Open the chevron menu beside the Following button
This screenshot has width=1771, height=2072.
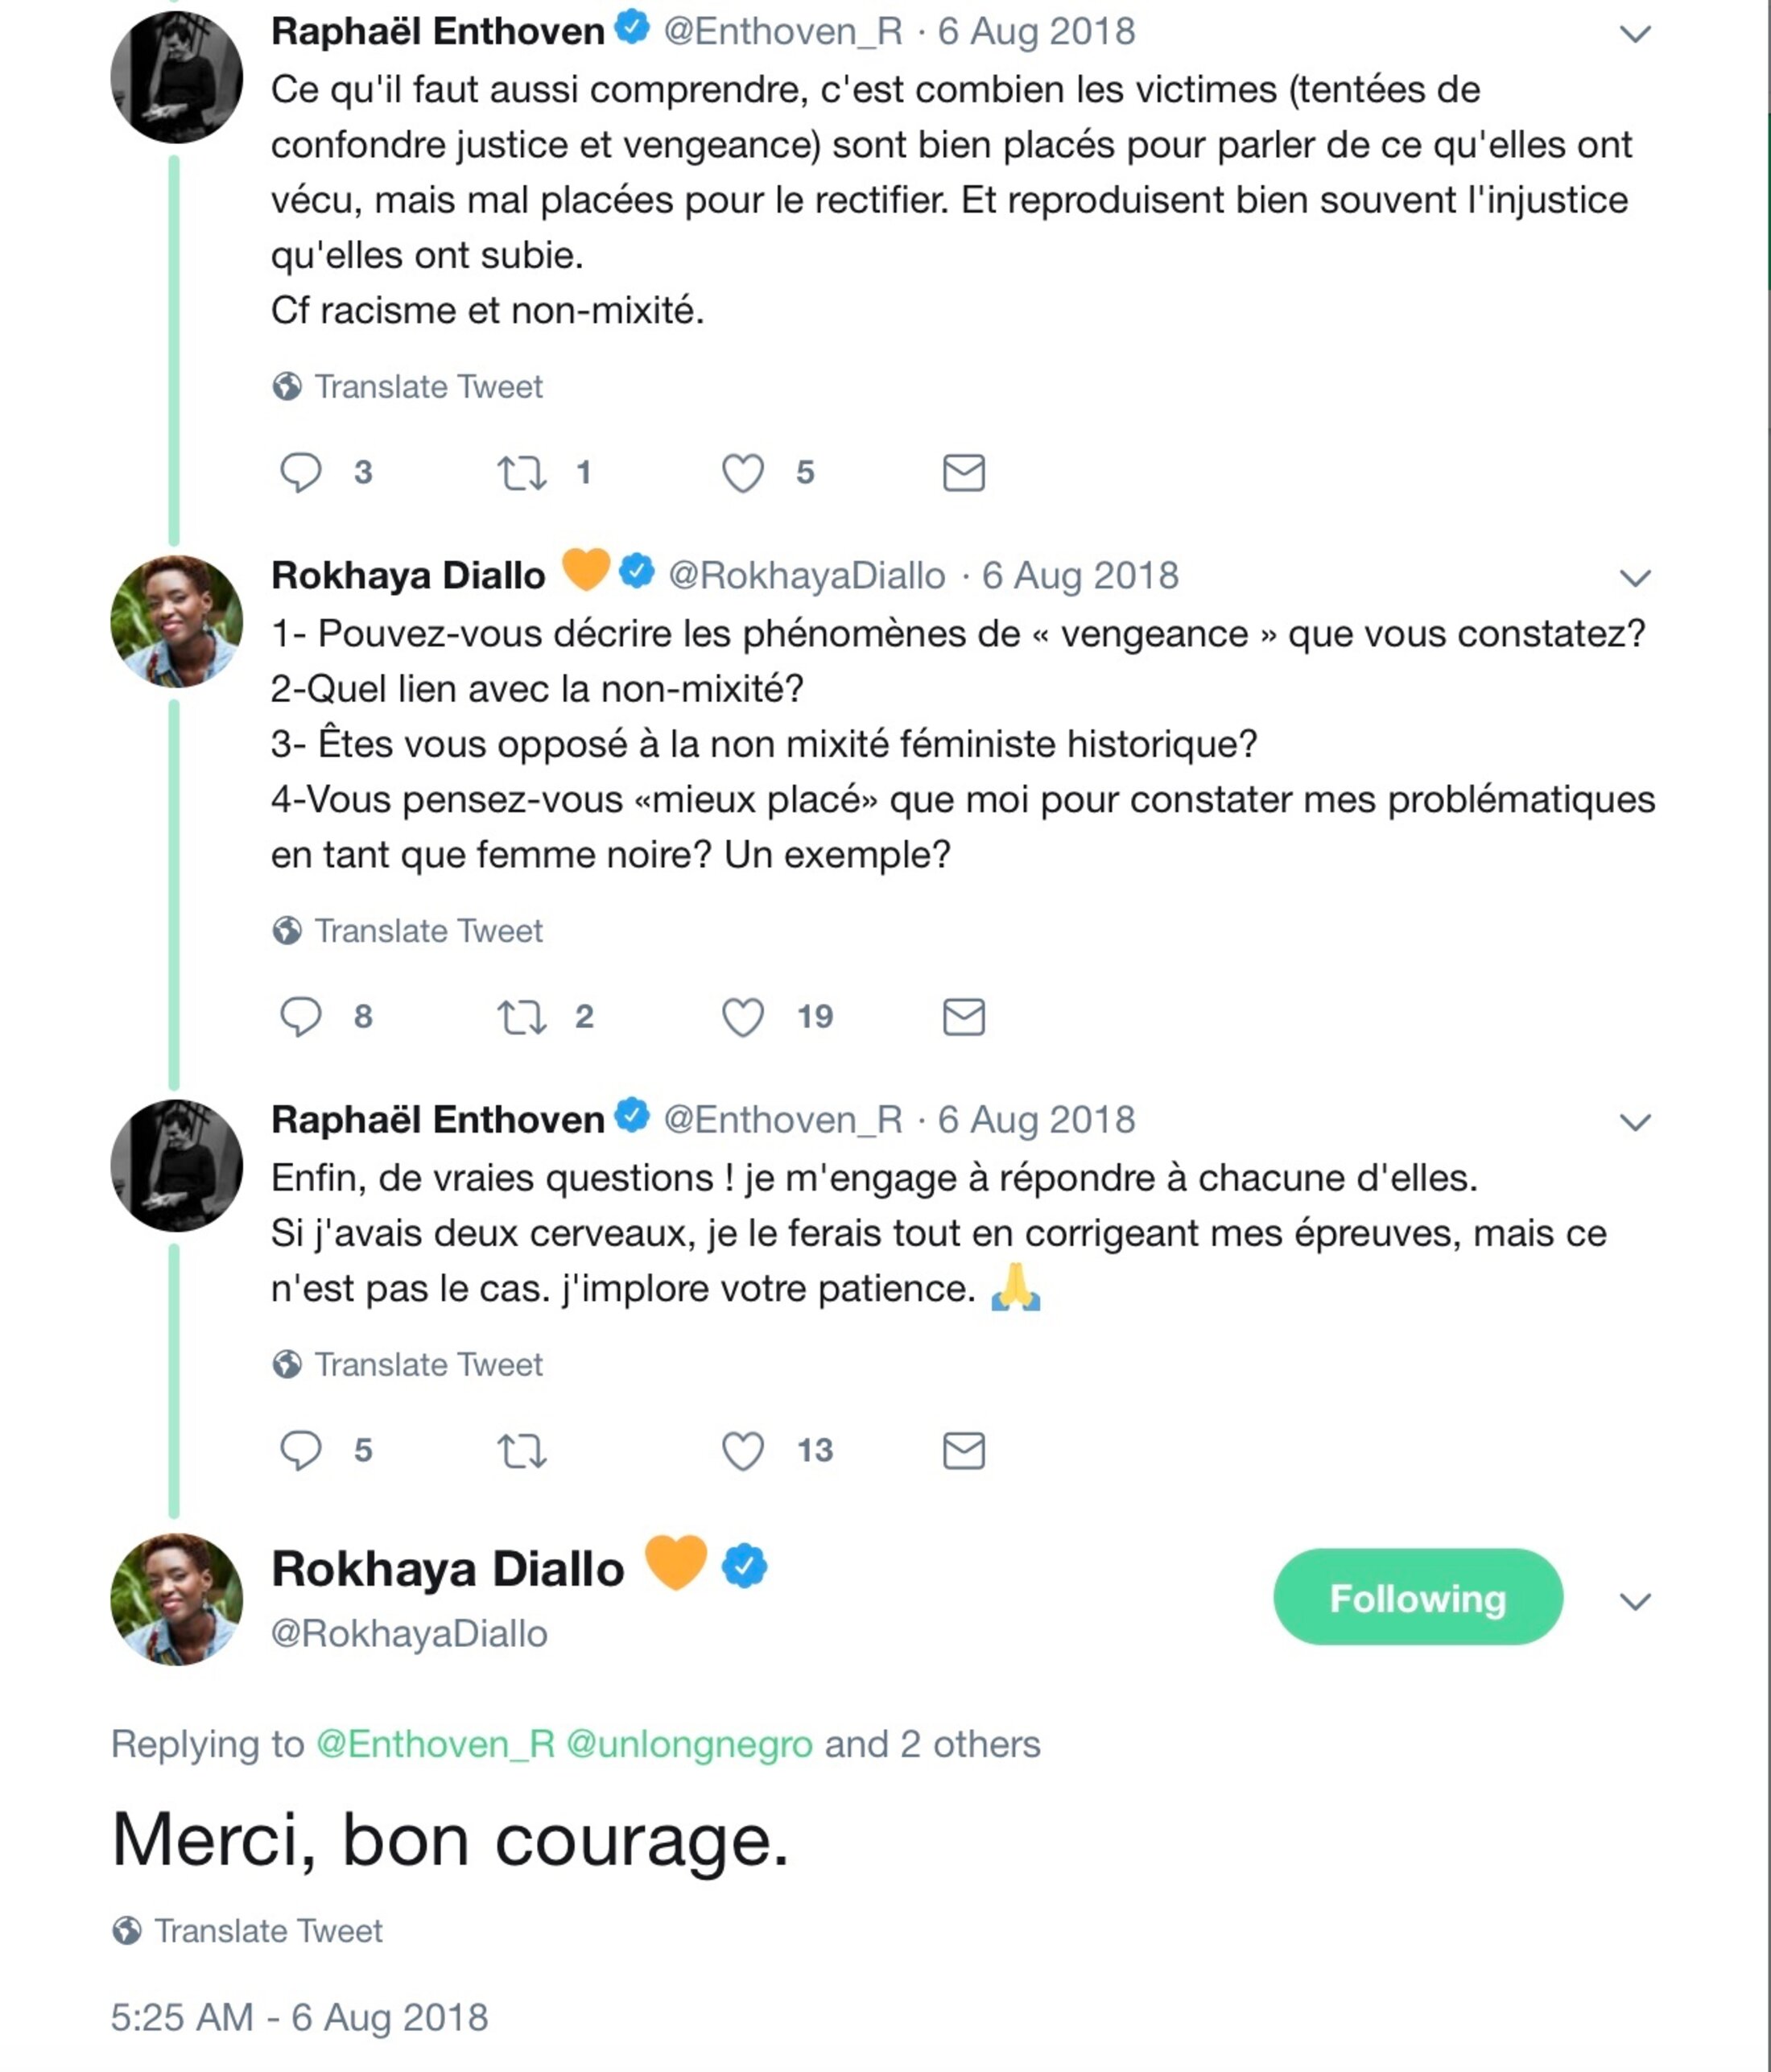pyautogui.click(x=1634, y=1602)
